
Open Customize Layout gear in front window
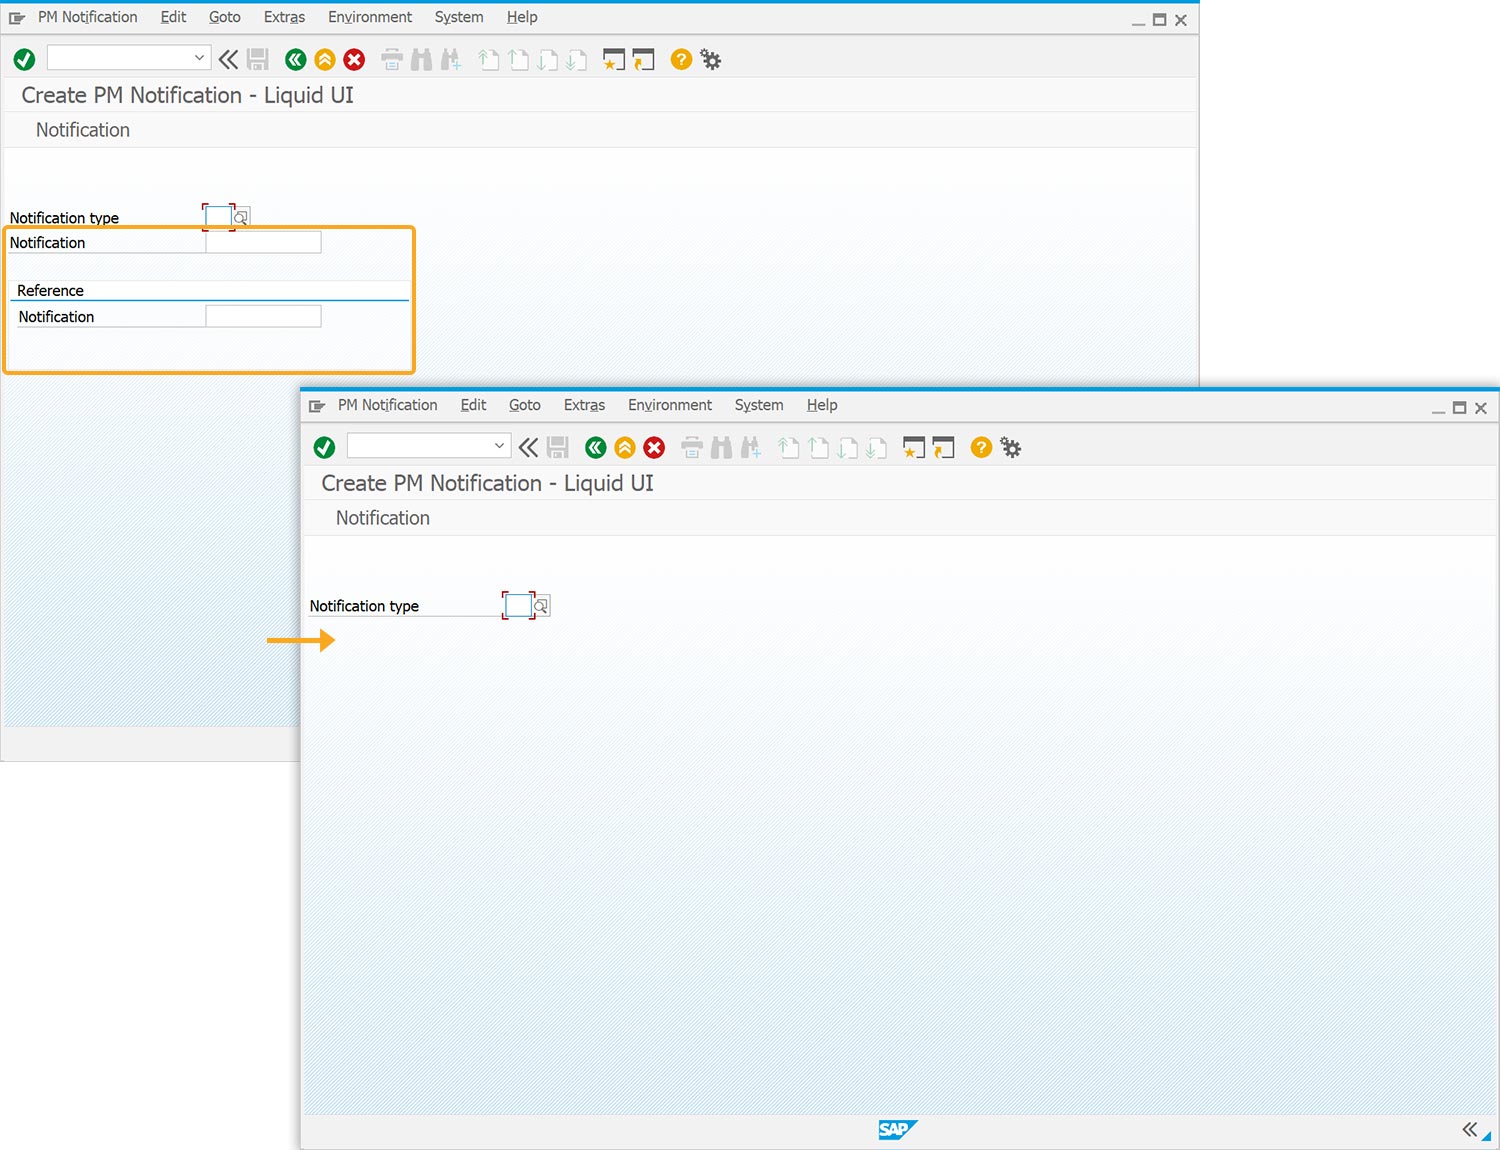[1011, 448]
